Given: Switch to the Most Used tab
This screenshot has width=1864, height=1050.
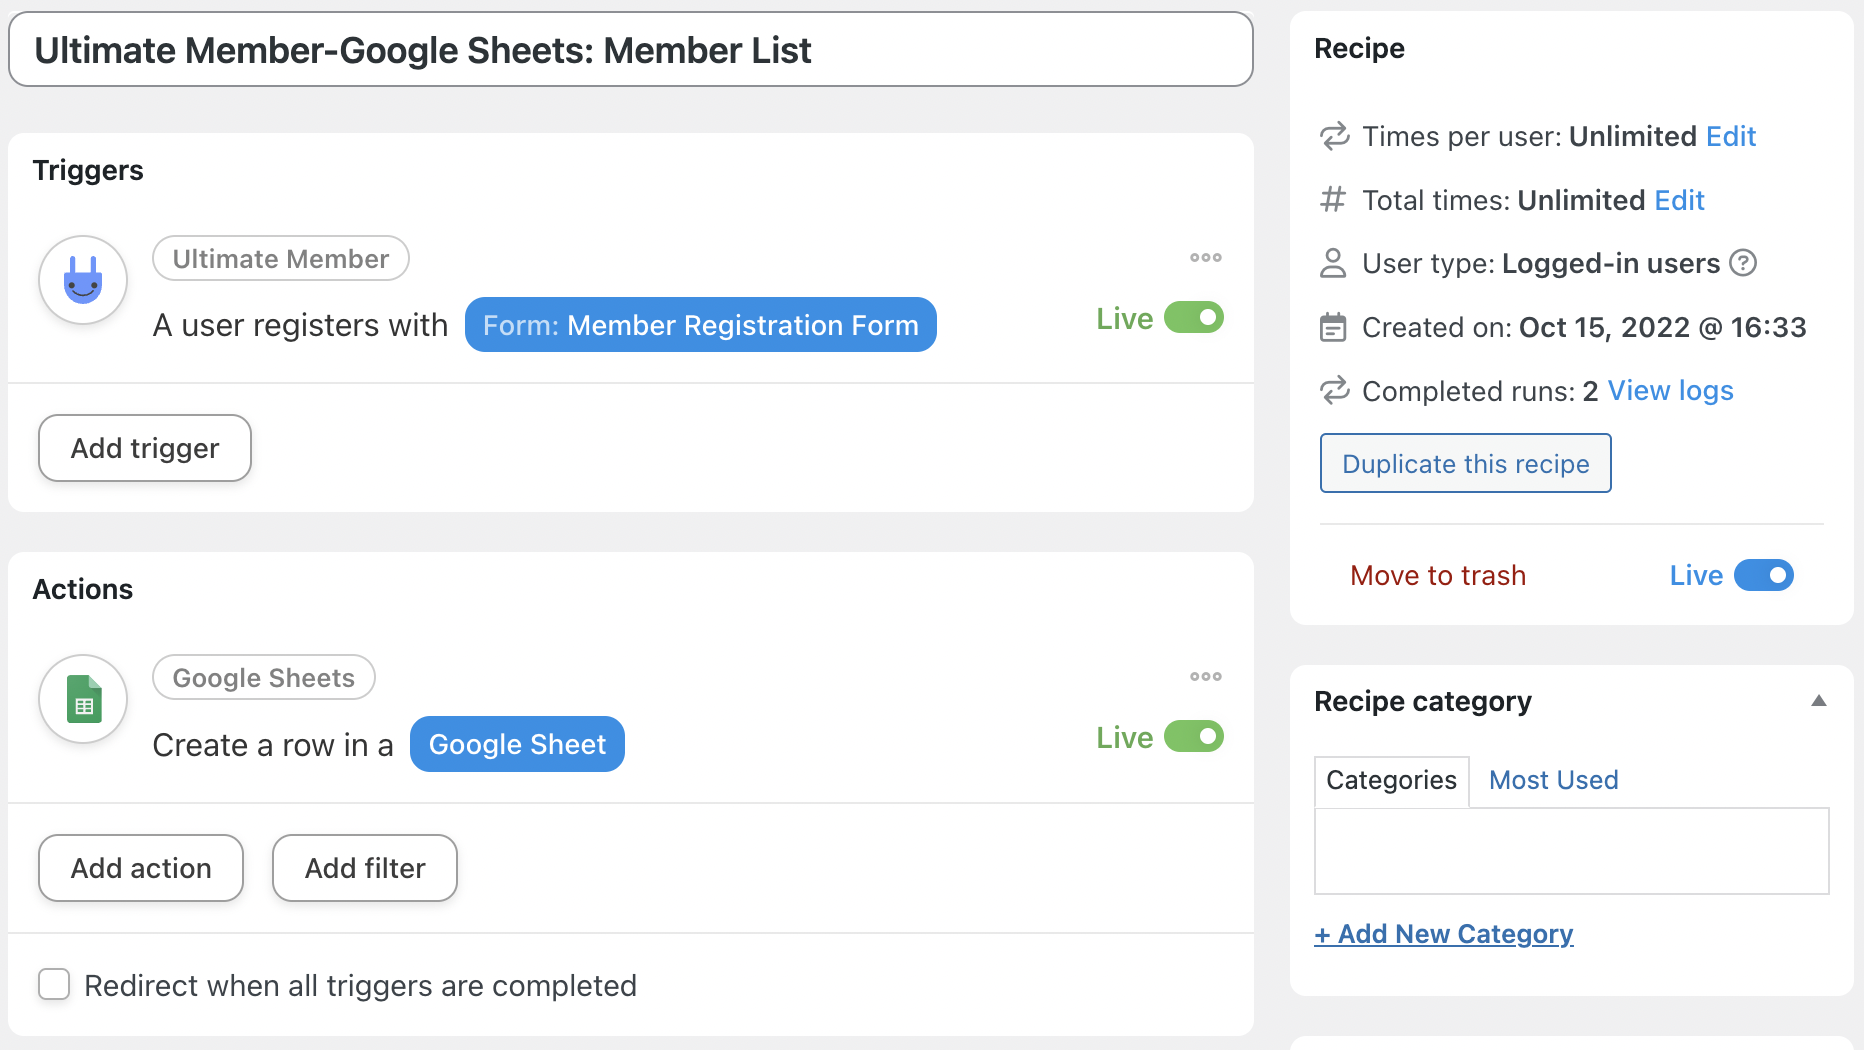Looking at the screenshot, I should point(1553,781).
